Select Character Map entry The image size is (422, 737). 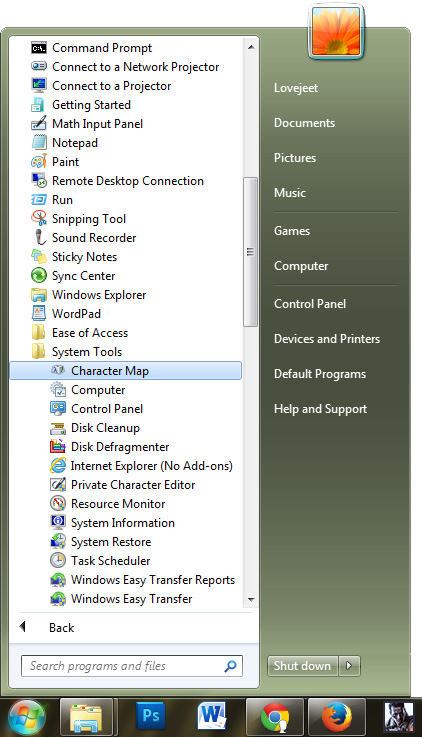point(125,370)
